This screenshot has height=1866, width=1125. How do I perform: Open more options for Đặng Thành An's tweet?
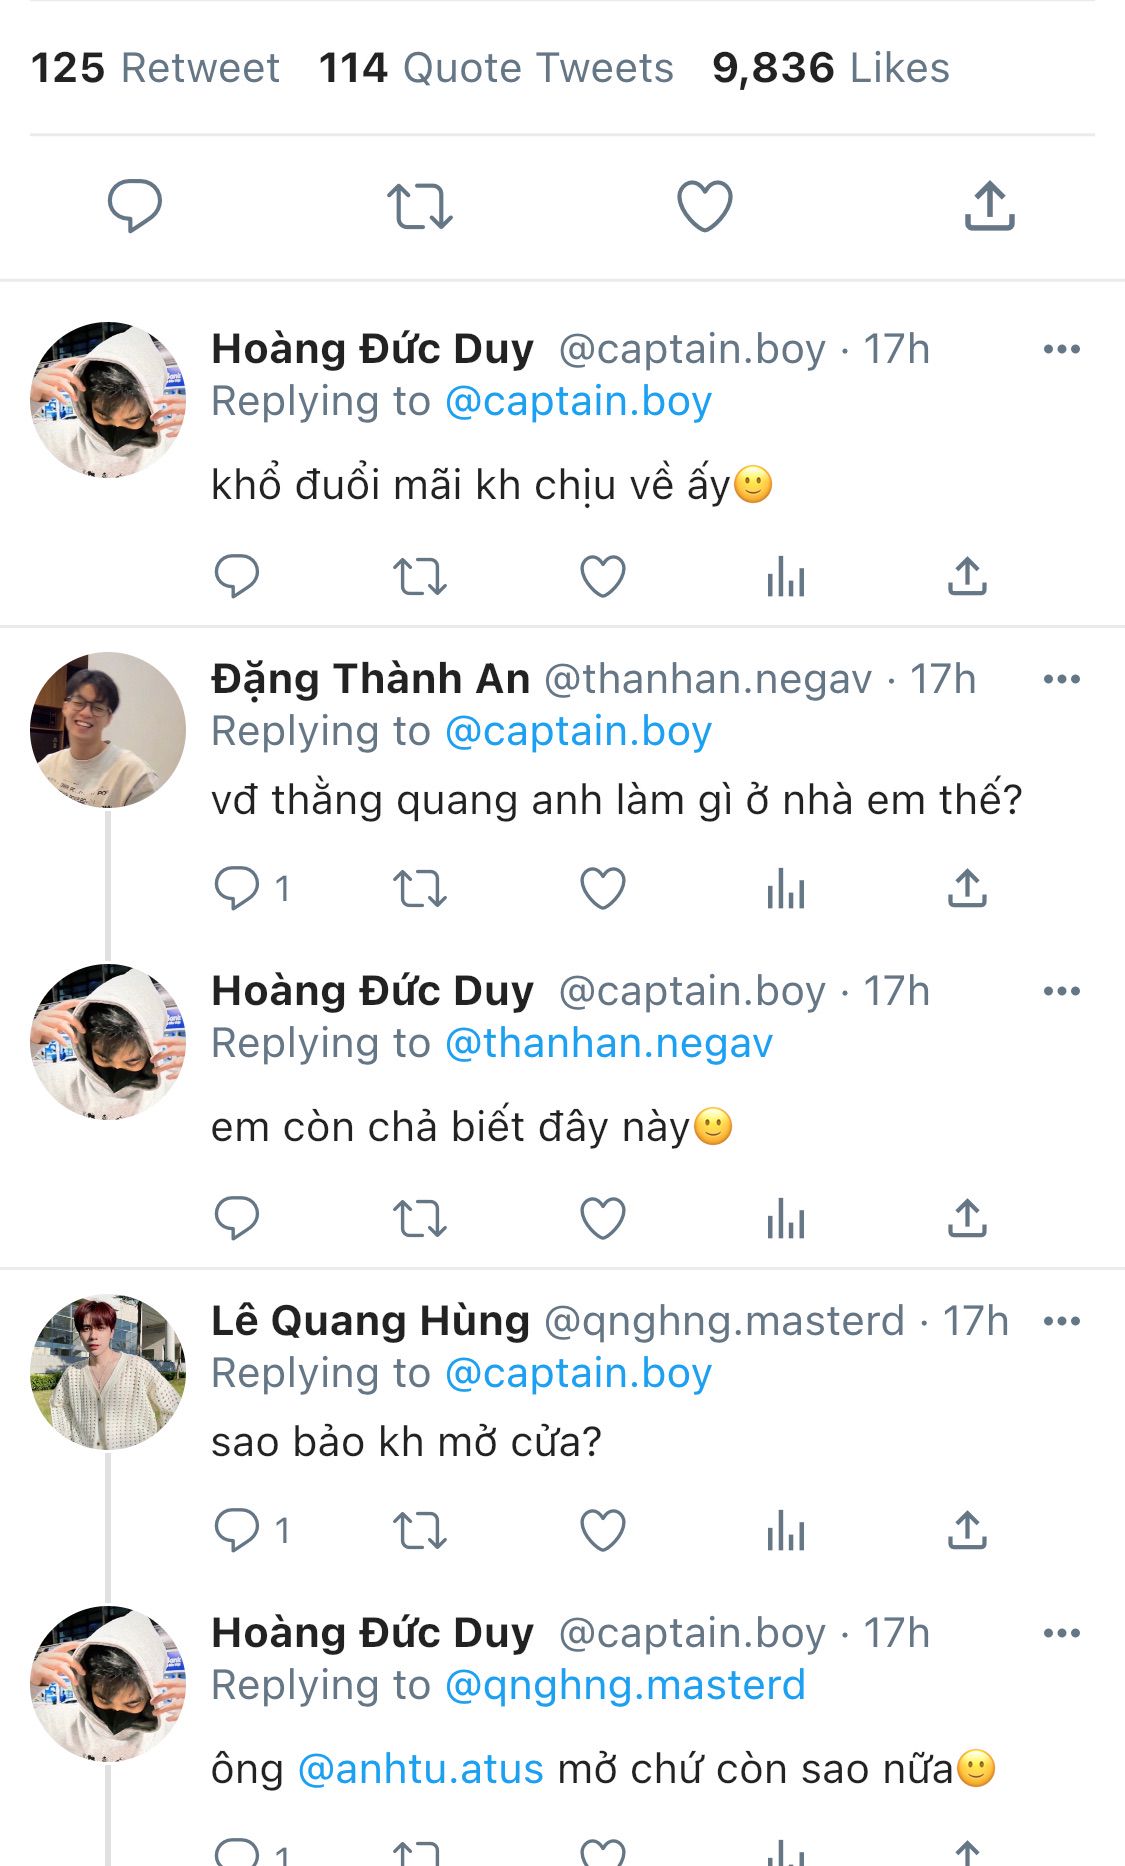click(x=1061, y=679)
